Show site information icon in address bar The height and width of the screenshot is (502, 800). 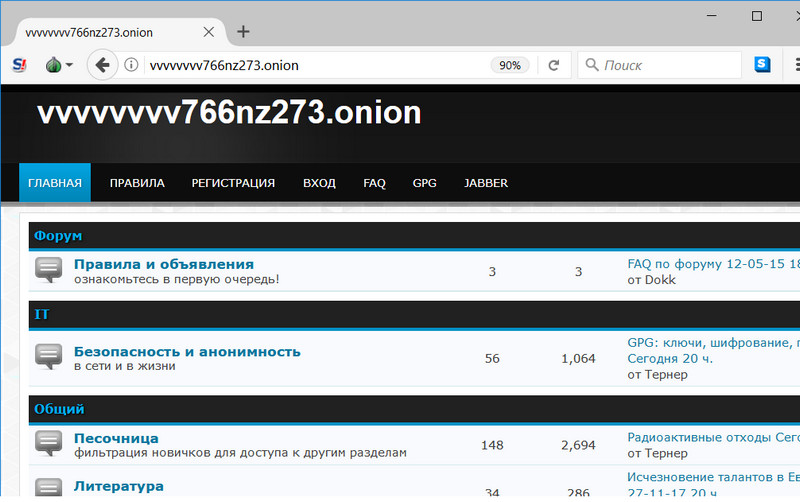point(131,66)
